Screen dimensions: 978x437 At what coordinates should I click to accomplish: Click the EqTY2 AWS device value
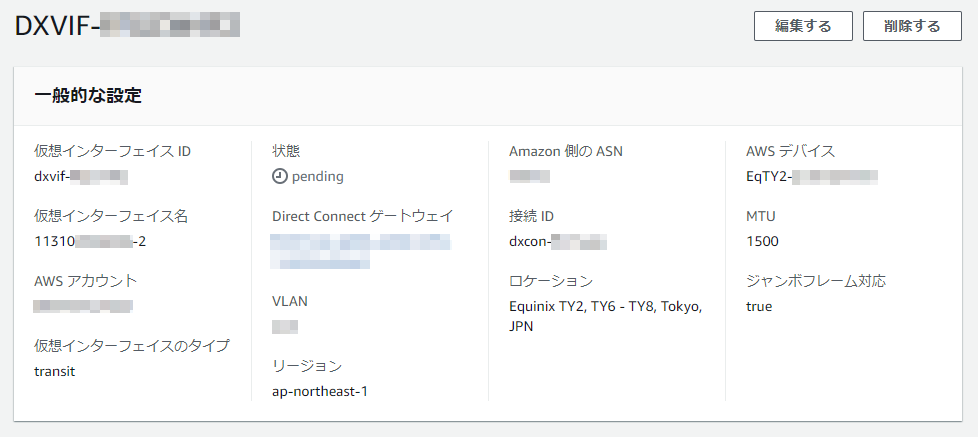point(812,177)
